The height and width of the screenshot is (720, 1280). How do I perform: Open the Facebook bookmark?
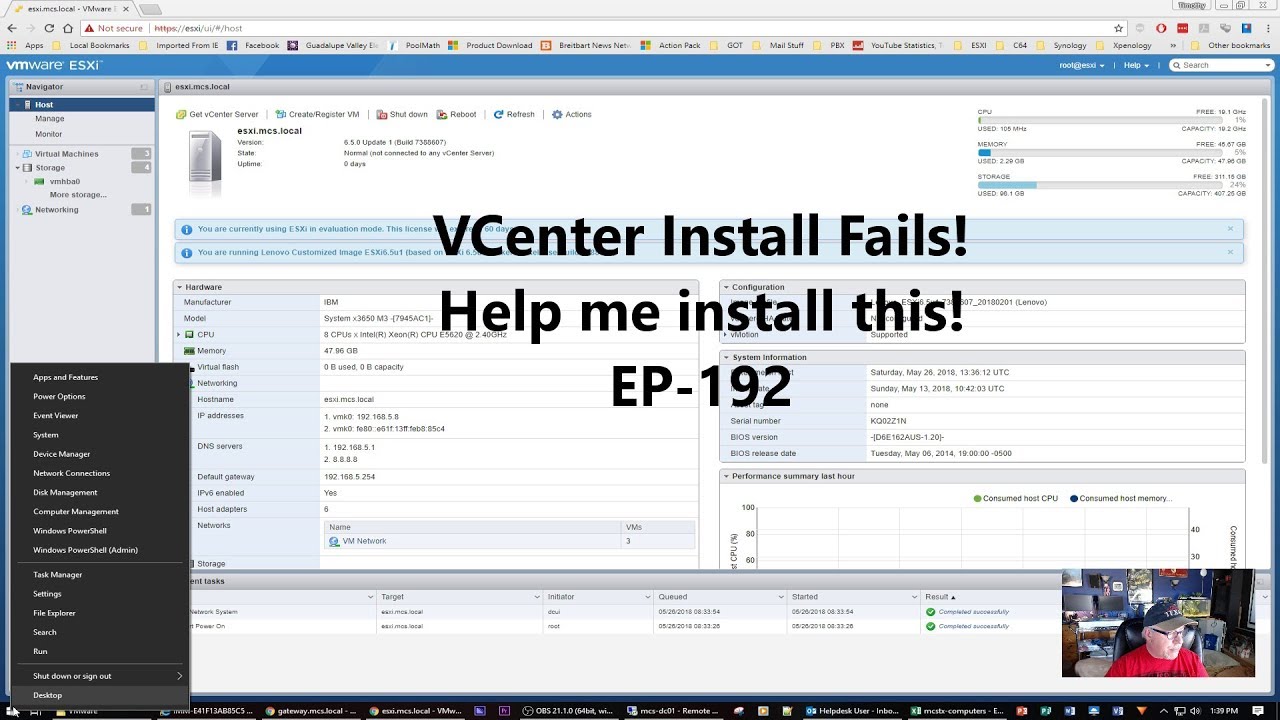point(253,45)
